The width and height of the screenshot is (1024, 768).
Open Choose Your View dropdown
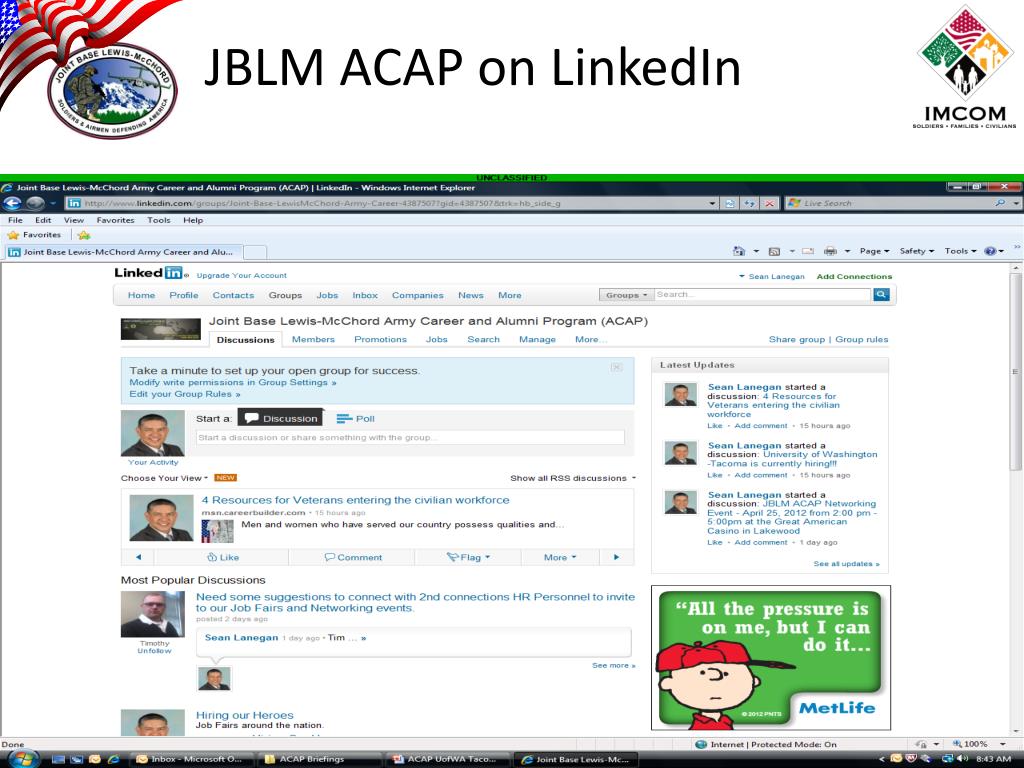click(164, 478)
